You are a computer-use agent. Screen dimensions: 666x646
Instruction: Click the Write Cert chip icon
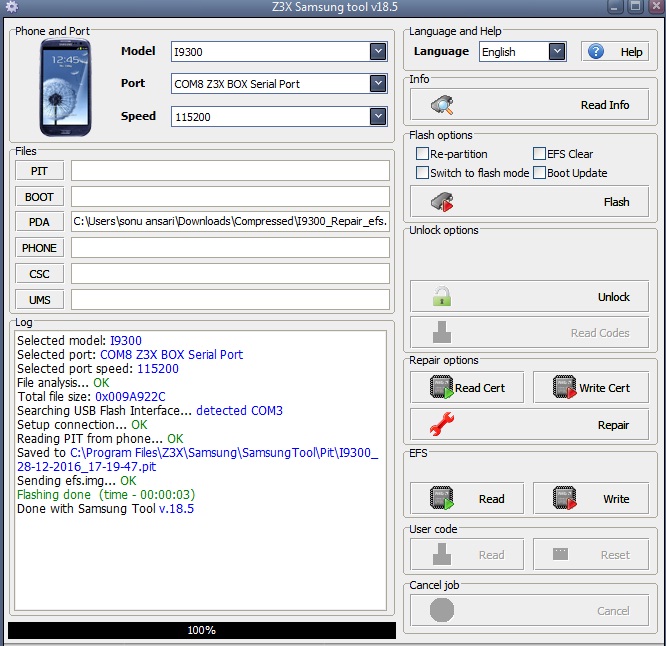tap(564, 387)
